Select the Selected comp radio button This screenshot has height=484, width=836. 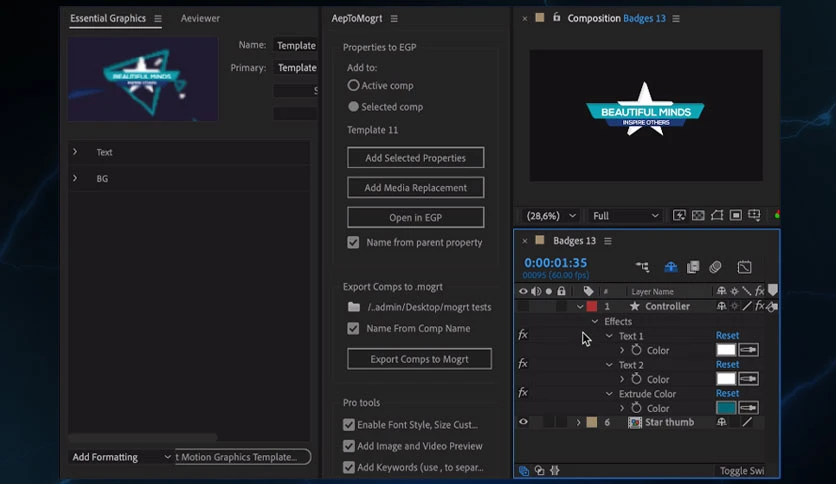353,107
